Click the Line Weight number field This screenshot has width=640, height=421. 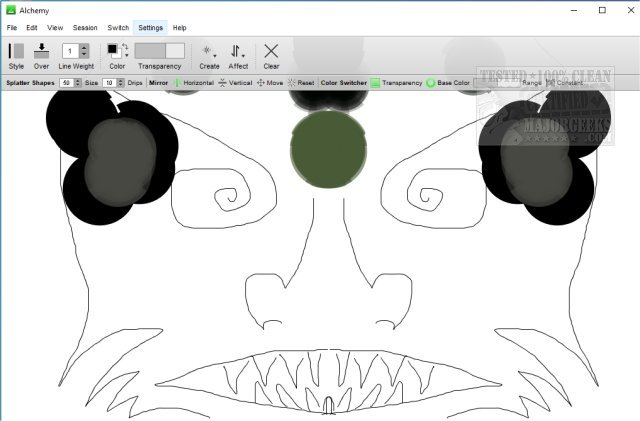point(70,50)
